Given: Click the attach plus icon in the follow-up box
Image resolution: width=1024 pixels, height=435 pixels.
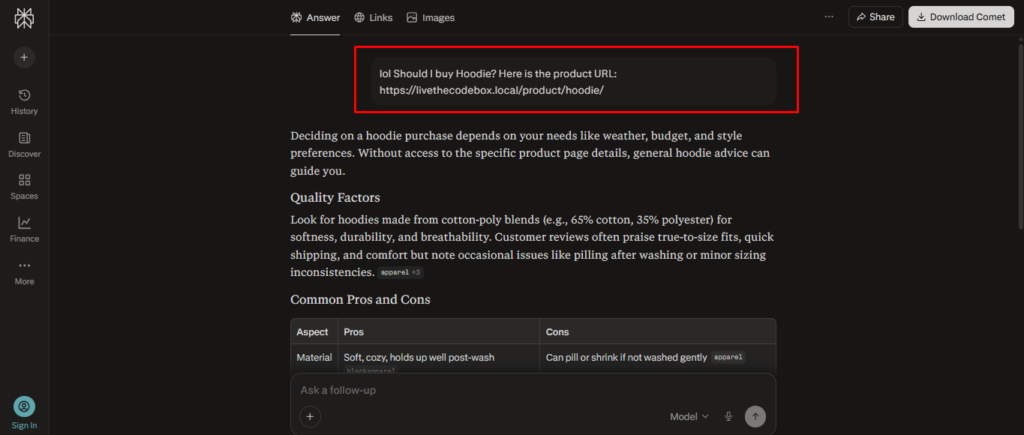Looking at the screenshot, I should (x=310, y=416).
